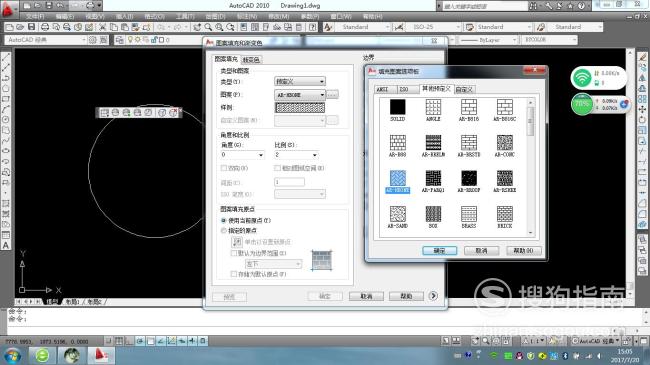Open the Pattern dropdown showing AR-HBONE

click(300, 95)
